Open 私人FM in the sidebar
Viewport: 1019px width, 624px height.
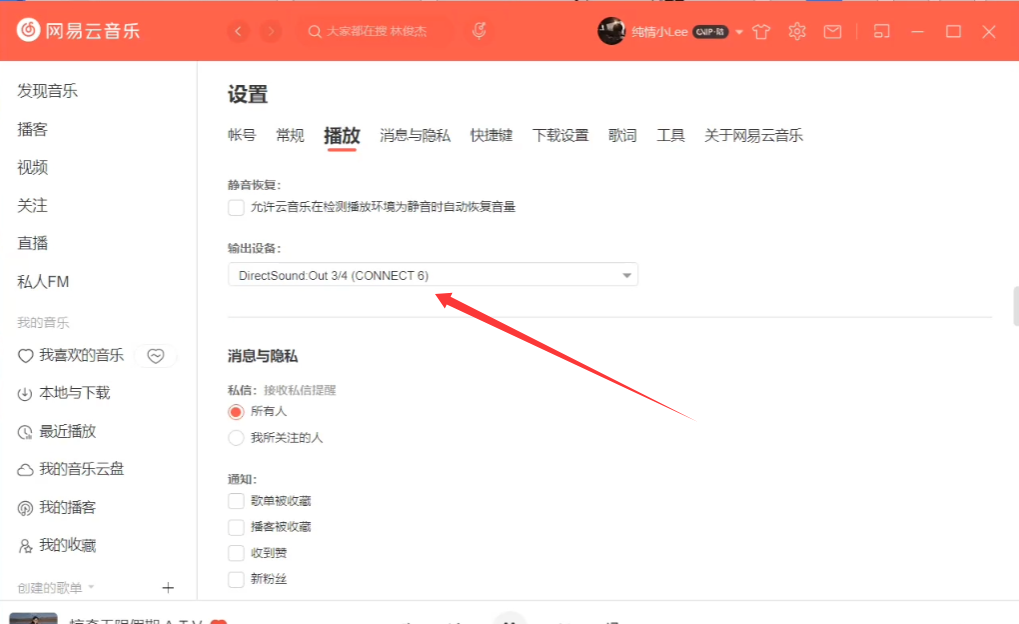(42, 281)
